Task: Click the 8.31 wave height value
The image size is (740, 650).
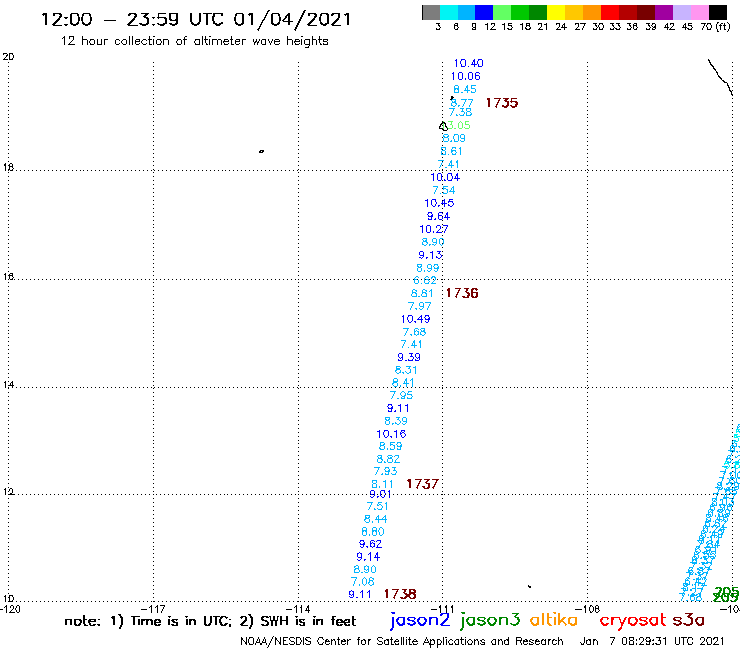Action: [406, 370]
